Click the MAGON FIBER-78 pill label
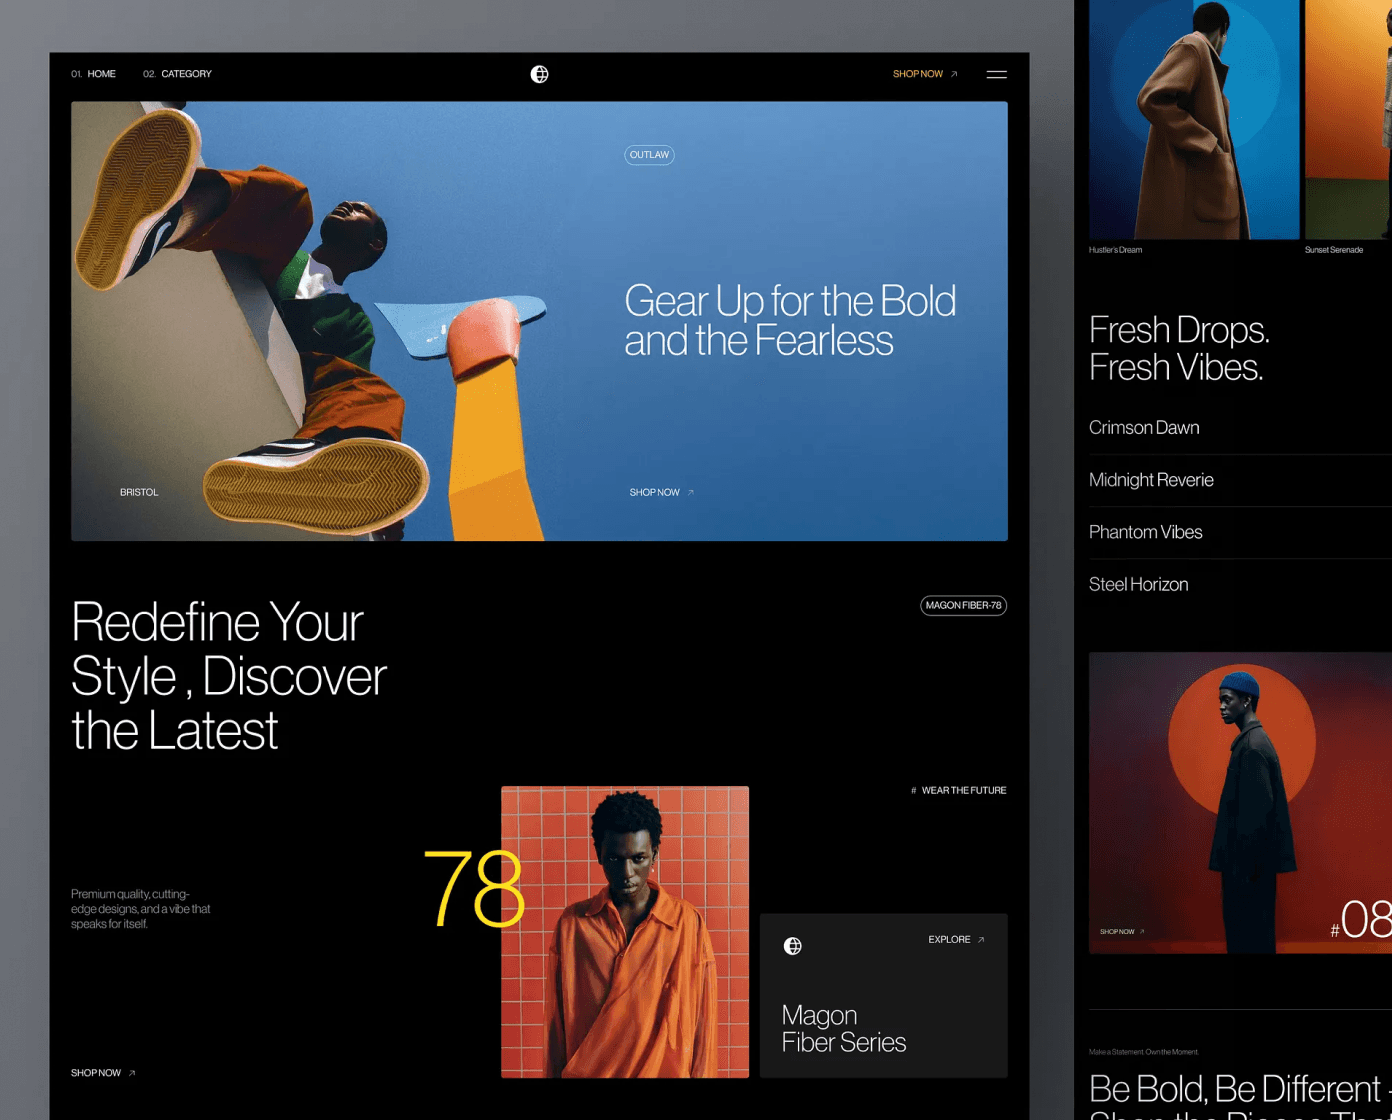Screen dimensions: 1392x1120 [x=963, y=605]
